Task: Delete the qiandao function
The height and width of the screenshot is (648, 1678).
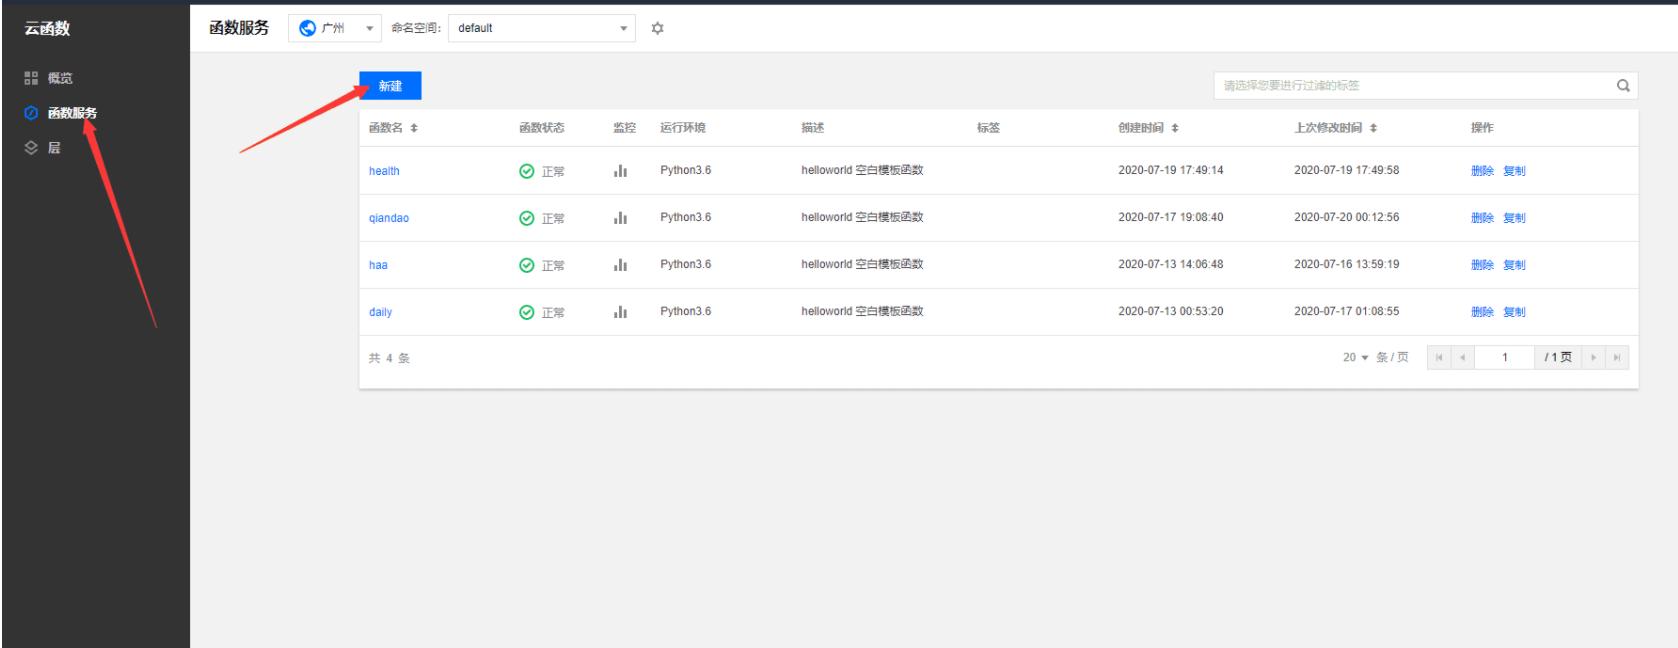Action: (x=1482, y=218)
